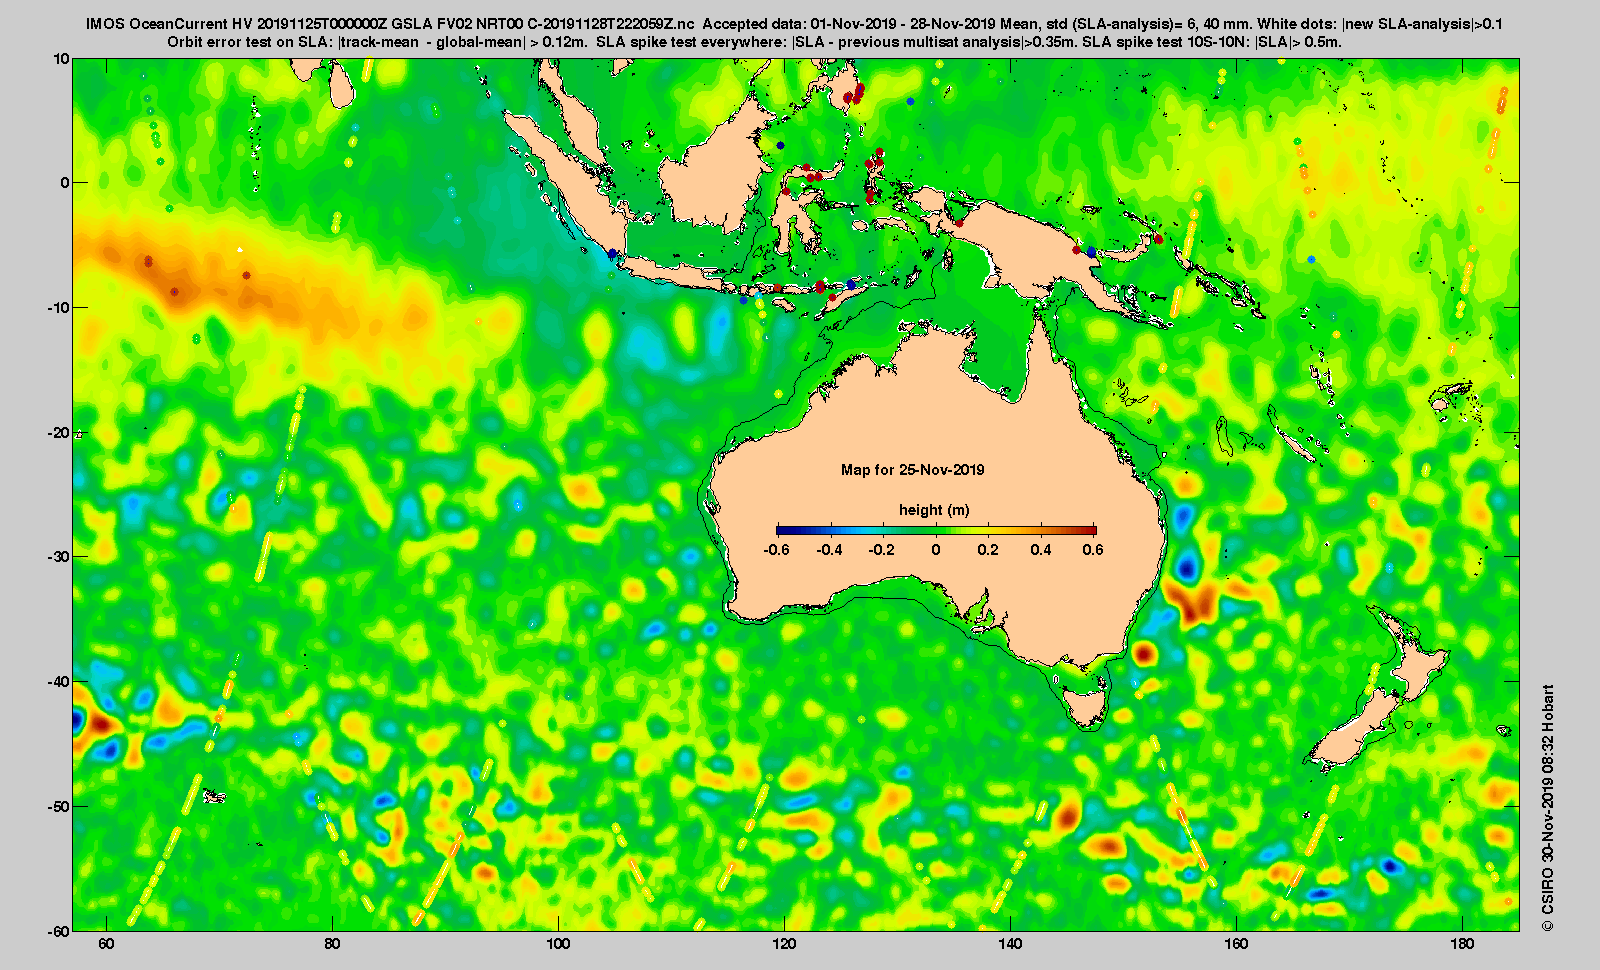Click the 'Orbit error test on SLA' subtitle line
This screenshot has height=970, width=1600.
tap(755, 42)
